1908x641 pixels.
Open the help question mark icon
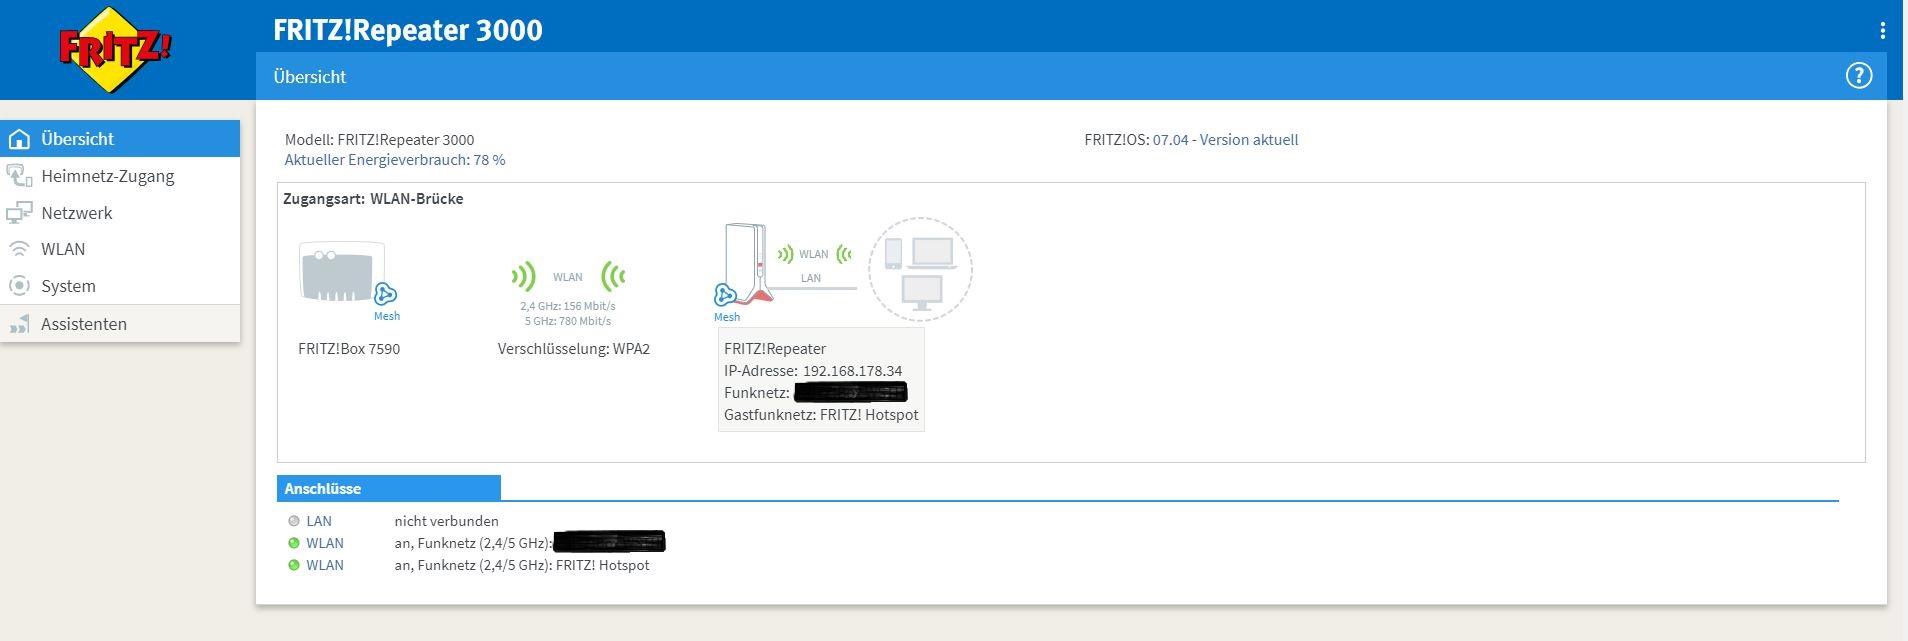click(1858, 76)
